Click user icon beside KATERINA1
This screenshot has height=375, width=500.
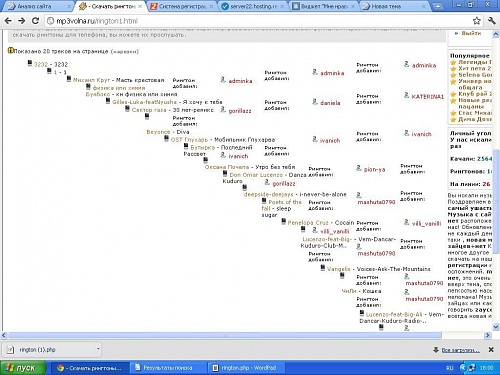coord(407,95)
